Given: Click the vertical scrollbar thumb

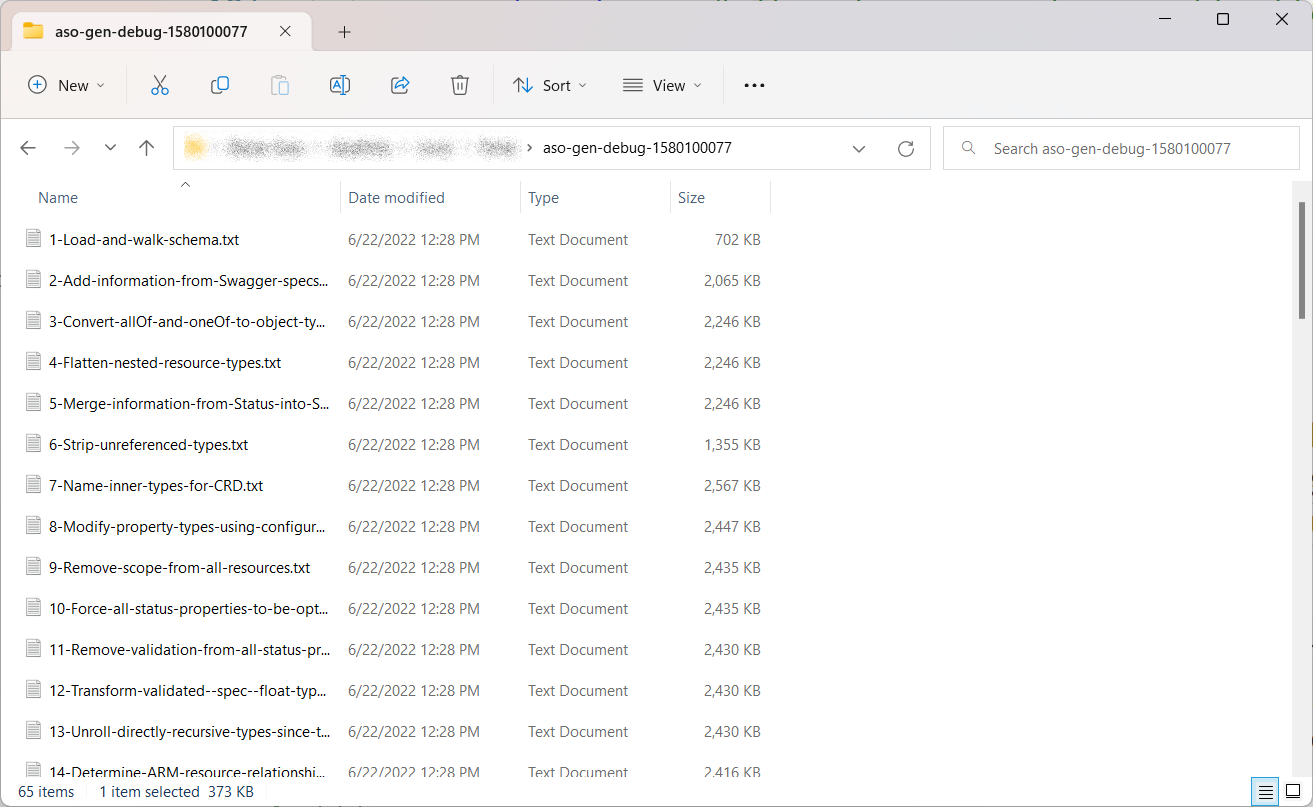Looking at the screenshot, I should point(1301,260).
